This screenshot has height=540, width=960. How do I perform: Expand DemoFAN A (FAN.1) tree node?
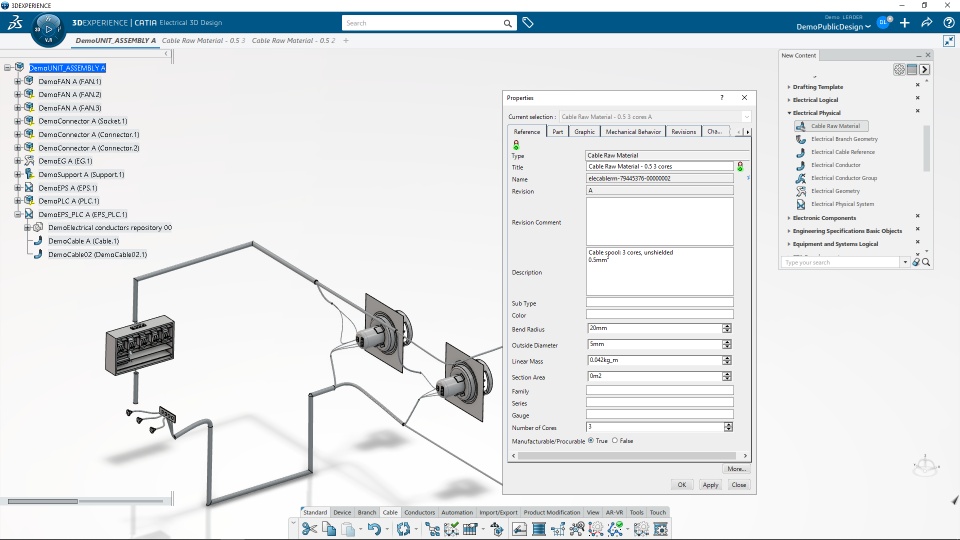pyautogui.click(x=18, y=81)
